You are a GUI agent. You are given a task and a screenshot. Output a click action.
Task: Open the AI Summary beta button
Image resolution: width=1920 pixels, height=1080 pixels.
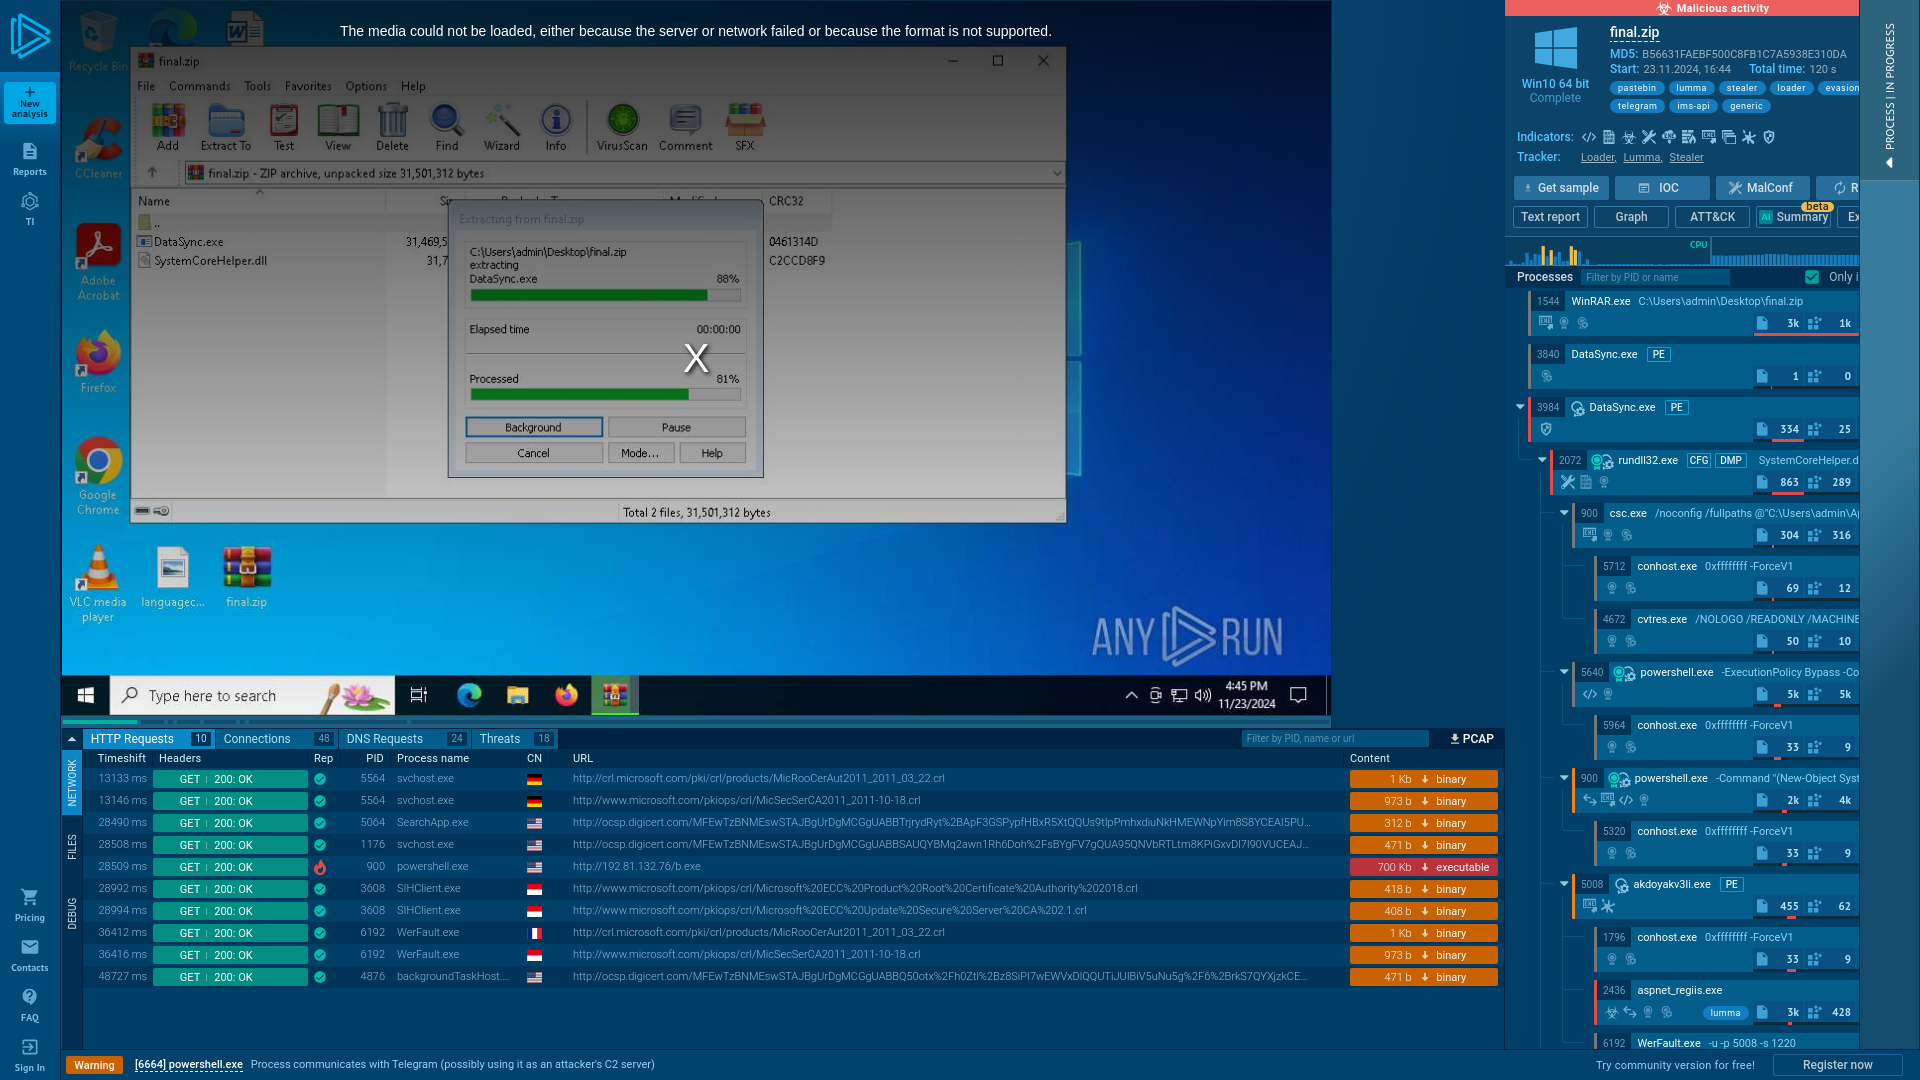1793,217
